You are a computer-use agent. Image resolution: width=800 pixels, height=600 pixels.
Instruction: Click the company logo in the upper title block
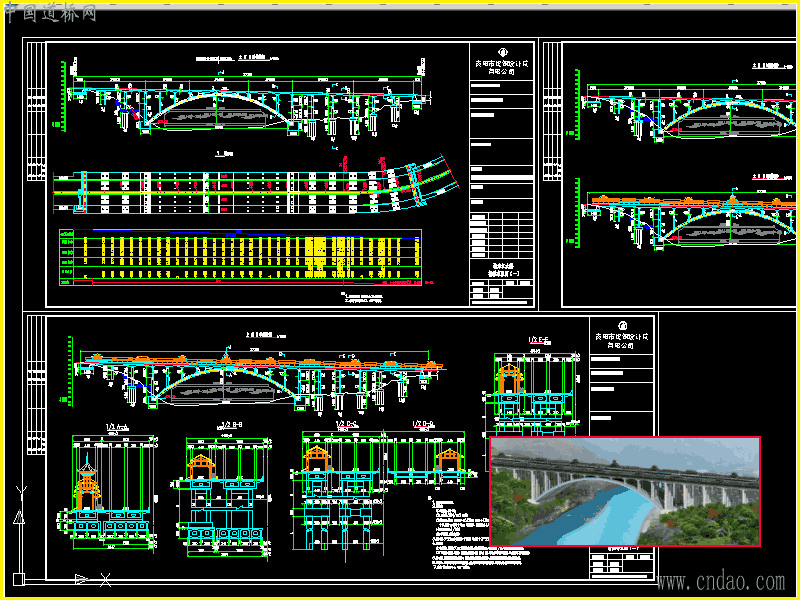tap(503, 52)
